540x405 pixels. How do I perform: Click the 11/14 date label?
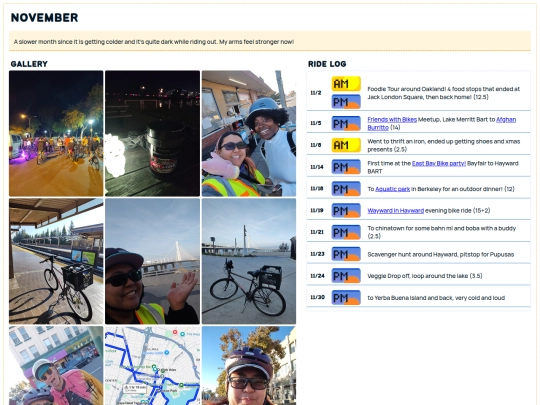(317, 167)
